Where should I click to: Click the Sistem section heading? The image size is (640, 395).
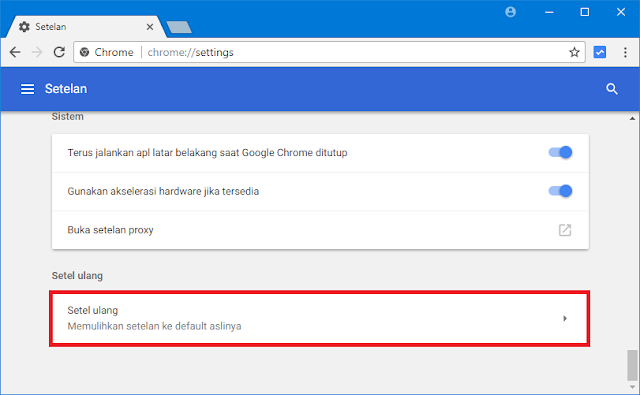click(68, 117)
